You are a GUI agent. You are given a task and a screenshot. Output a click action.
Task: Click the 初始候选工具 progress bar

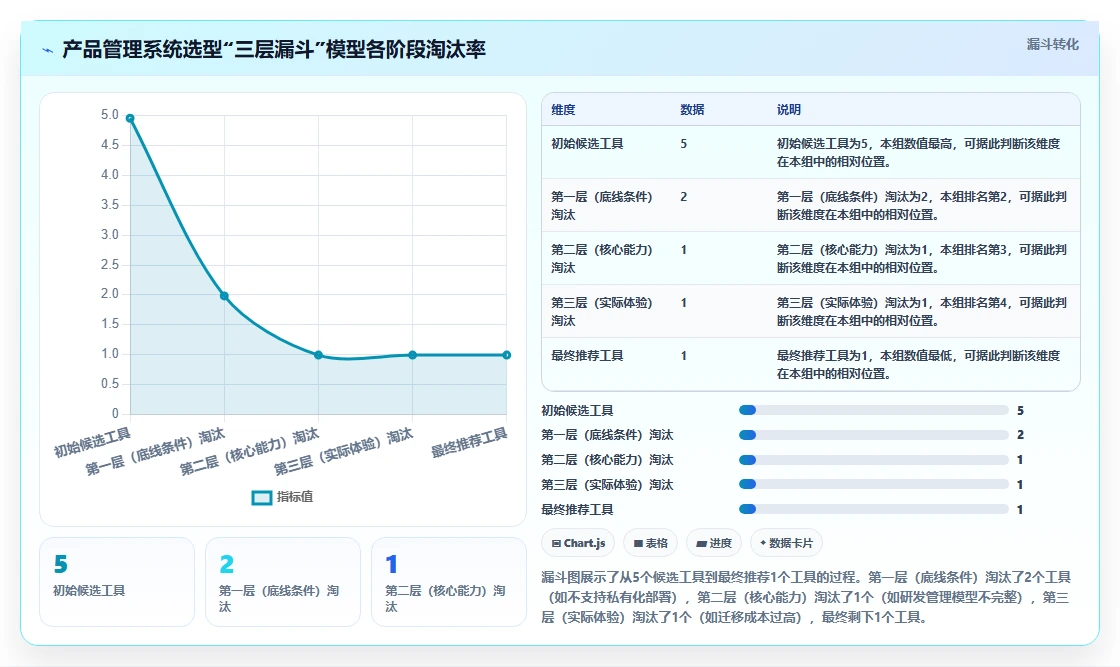pyautogui.click(x=874, y=410)
